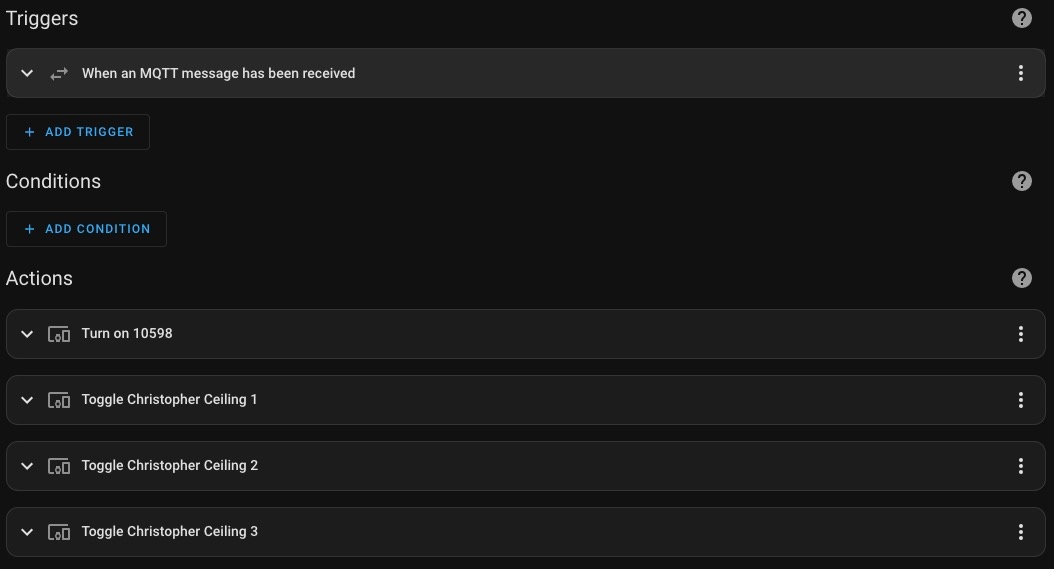
Task: Click the device icon beside Christopher Ceiling 2
Action: click(59, 466)
